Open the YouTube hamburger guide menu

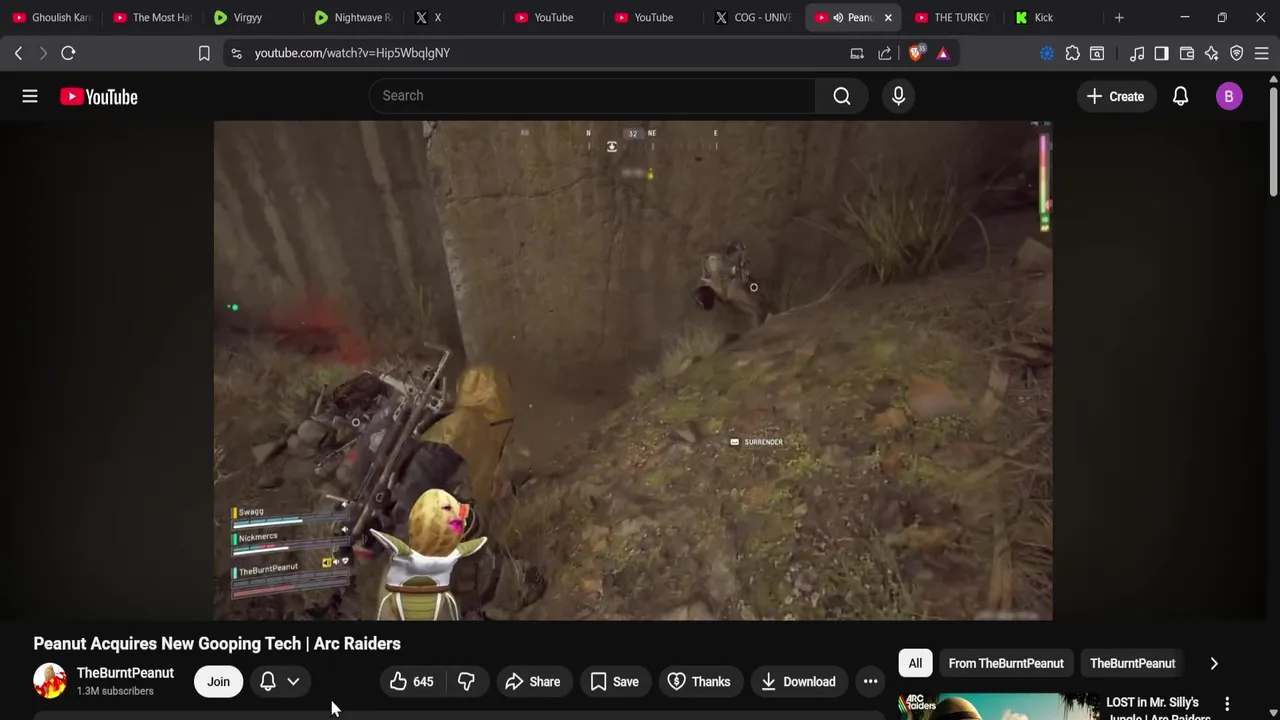(x=30, y=96)
